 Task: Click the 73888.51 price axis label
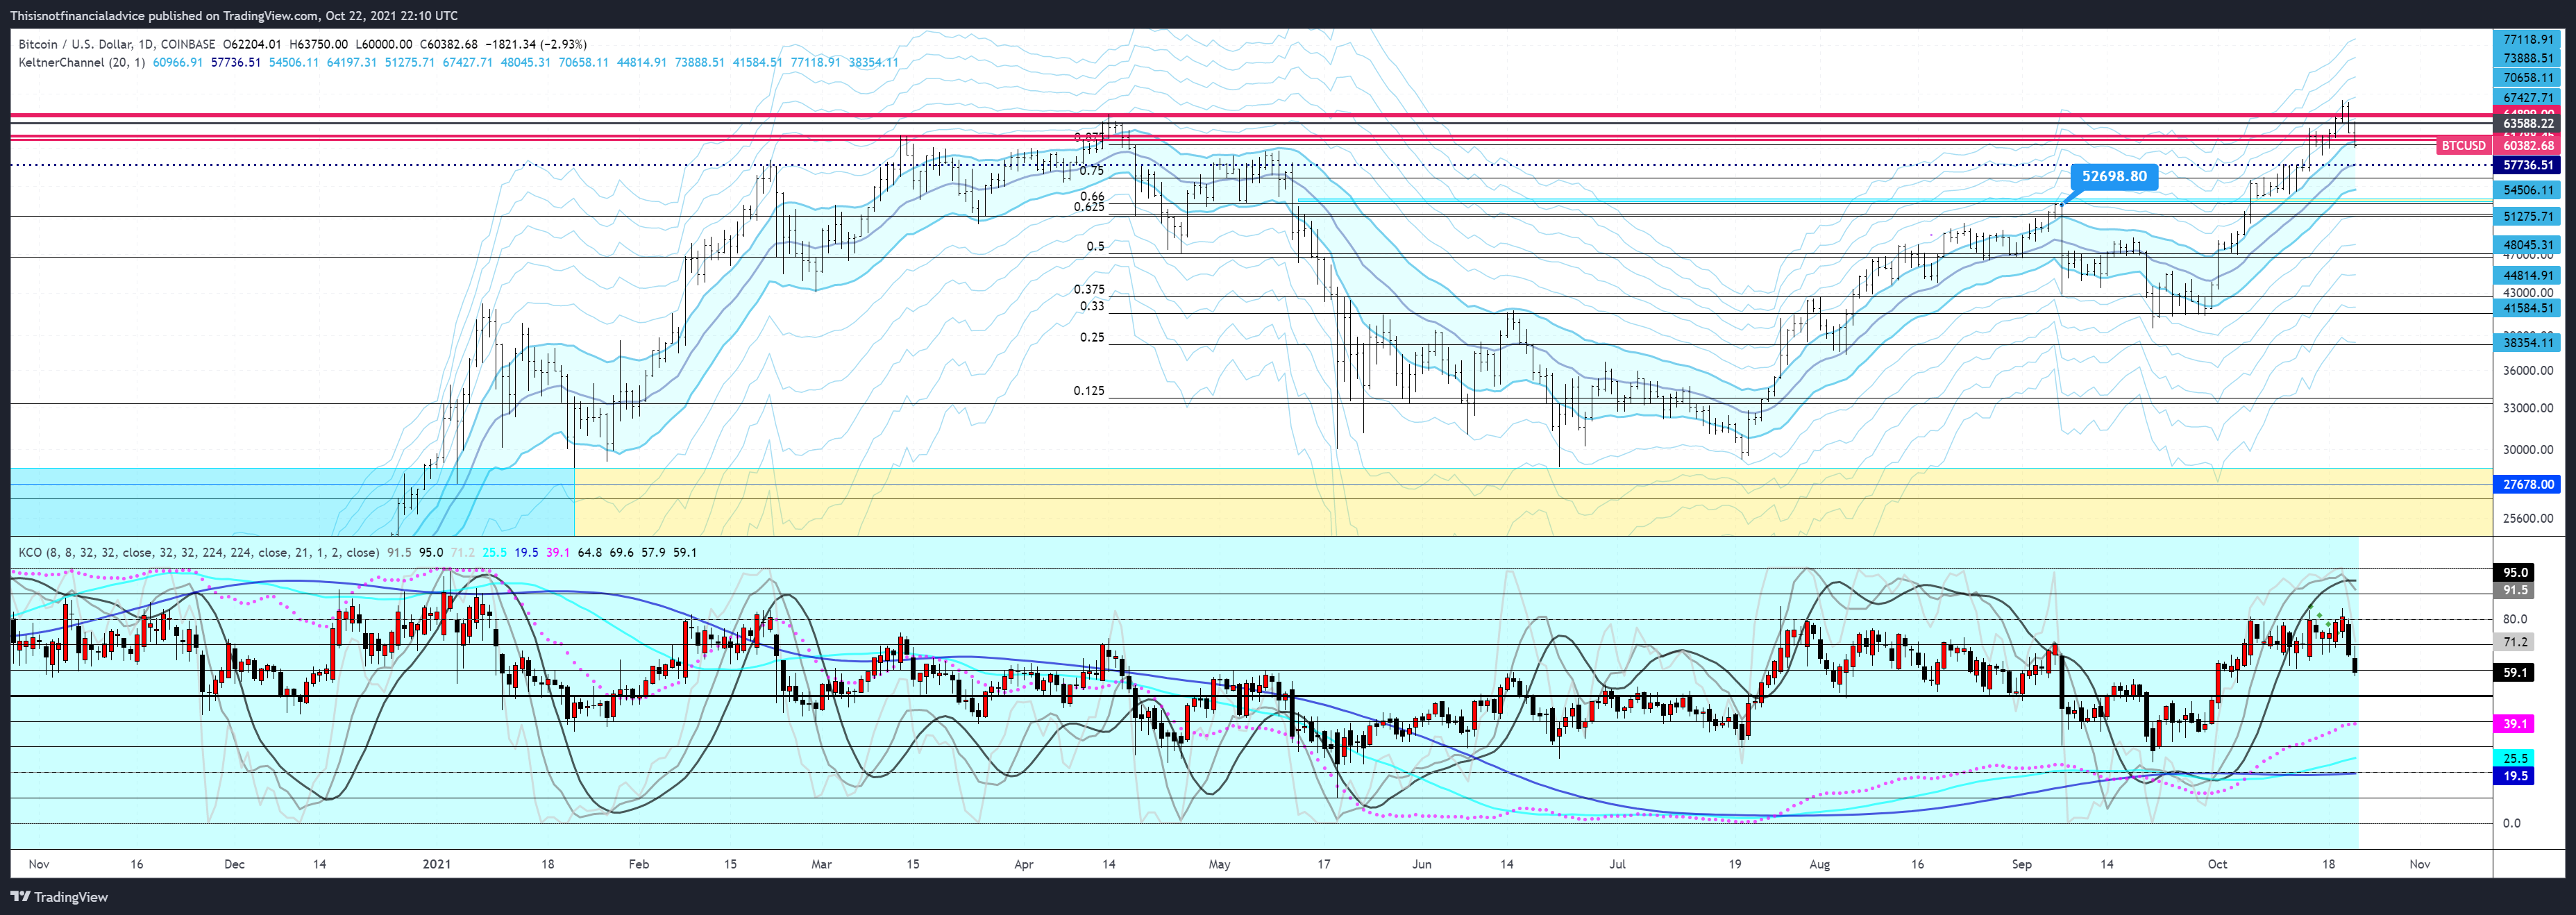tap(2527, 59)
